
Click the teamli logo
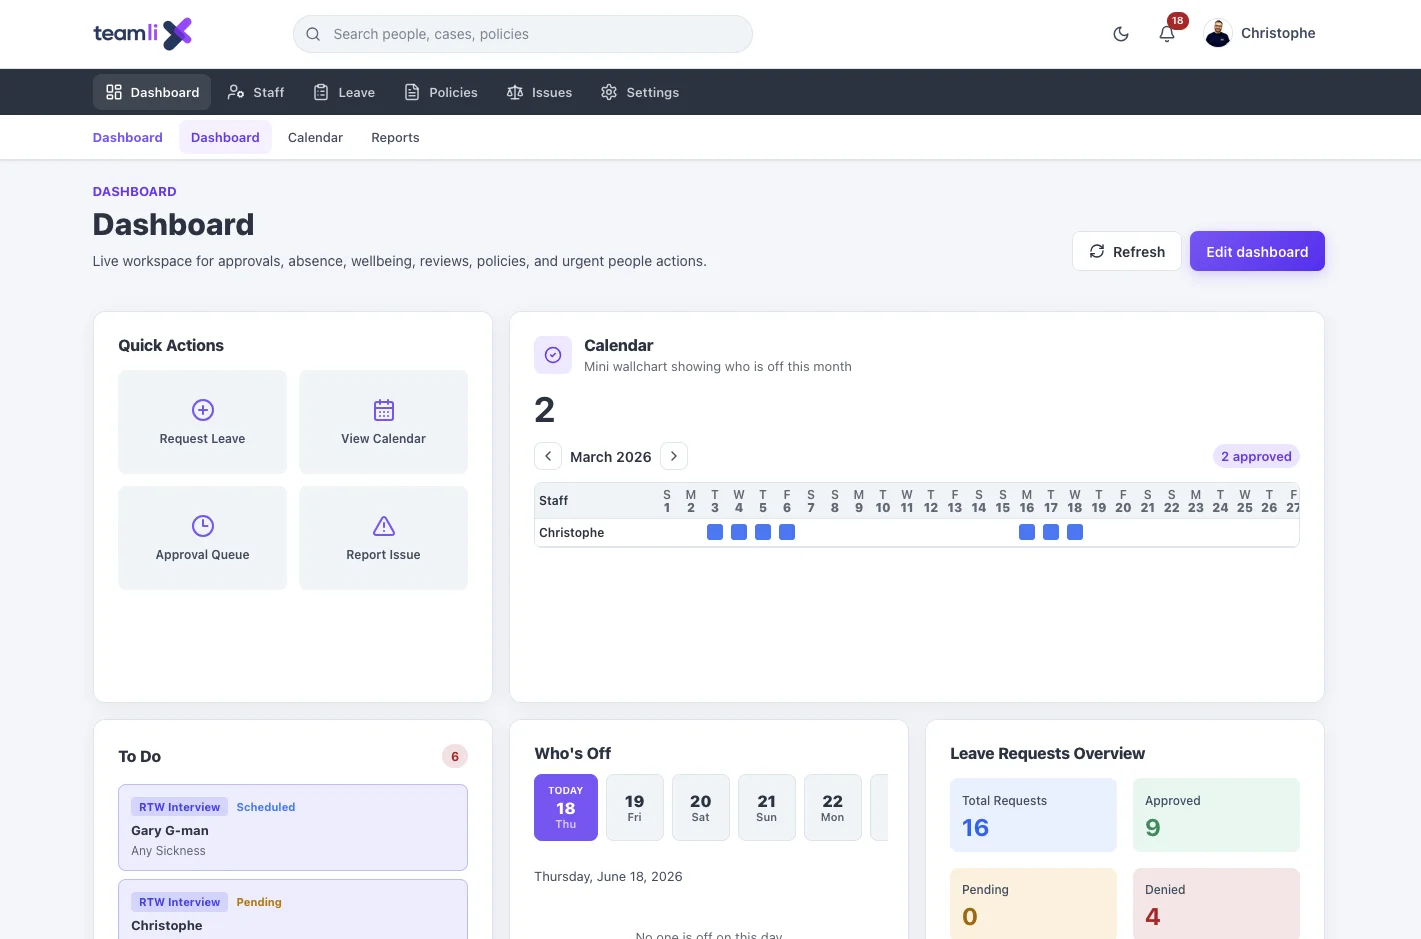[x=142, y=33]
